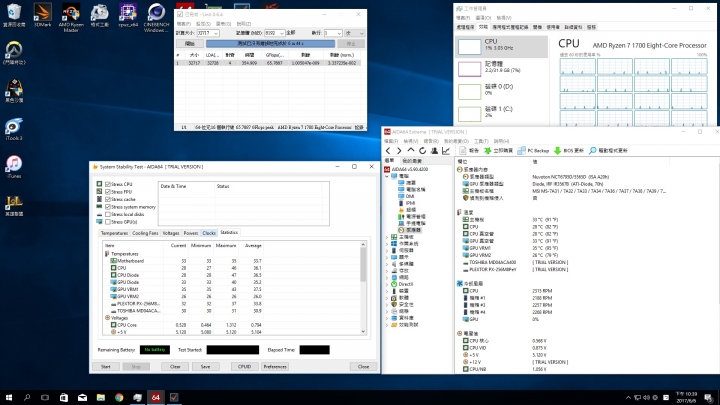Open iTunes desktop shortcut
The height and width of the screenshot is (405, 720).
click(x=14, y=167)
